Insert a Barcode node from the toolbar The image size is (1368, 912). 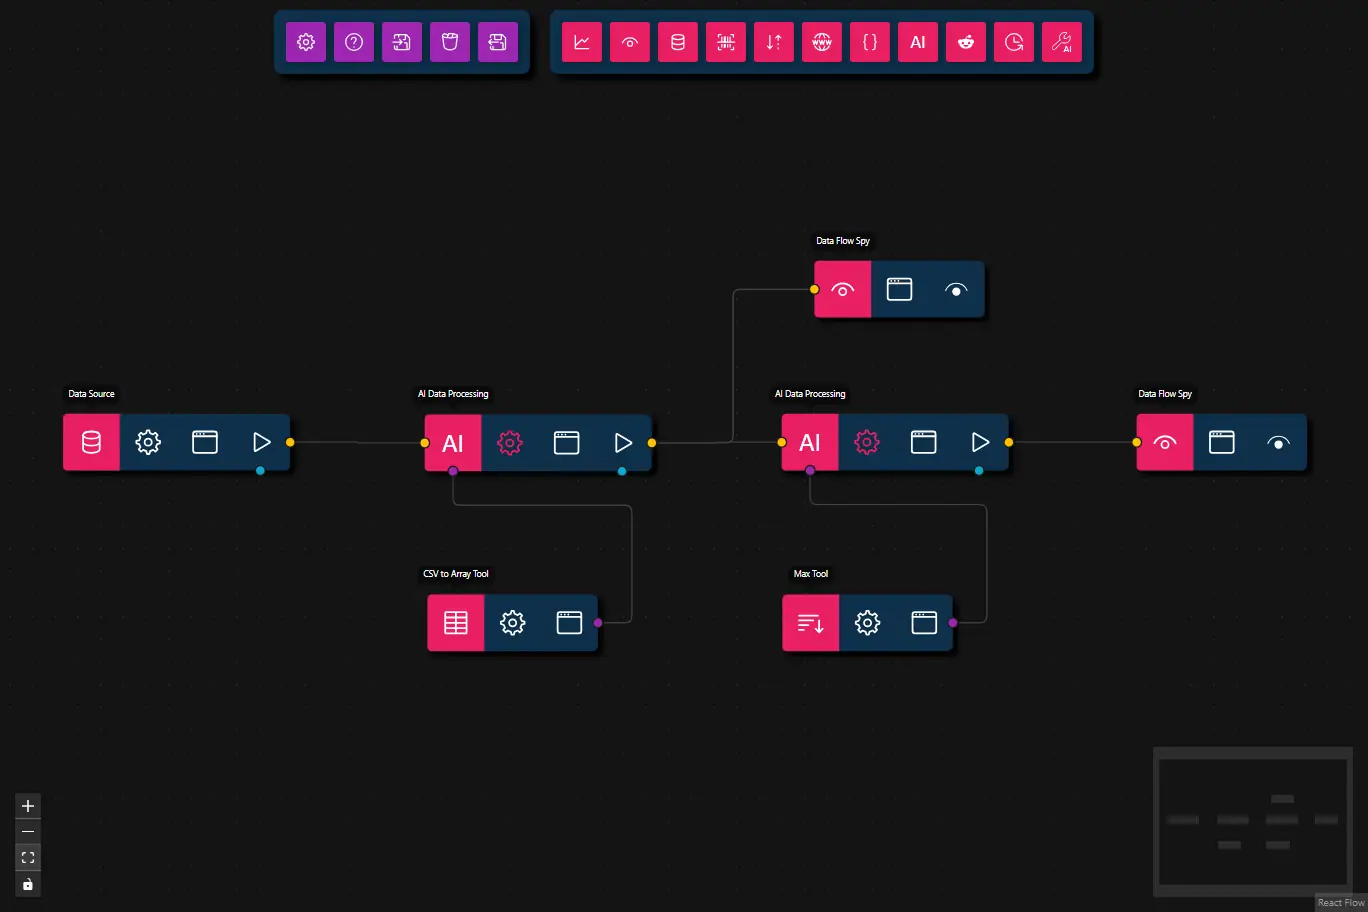[725, 42]
